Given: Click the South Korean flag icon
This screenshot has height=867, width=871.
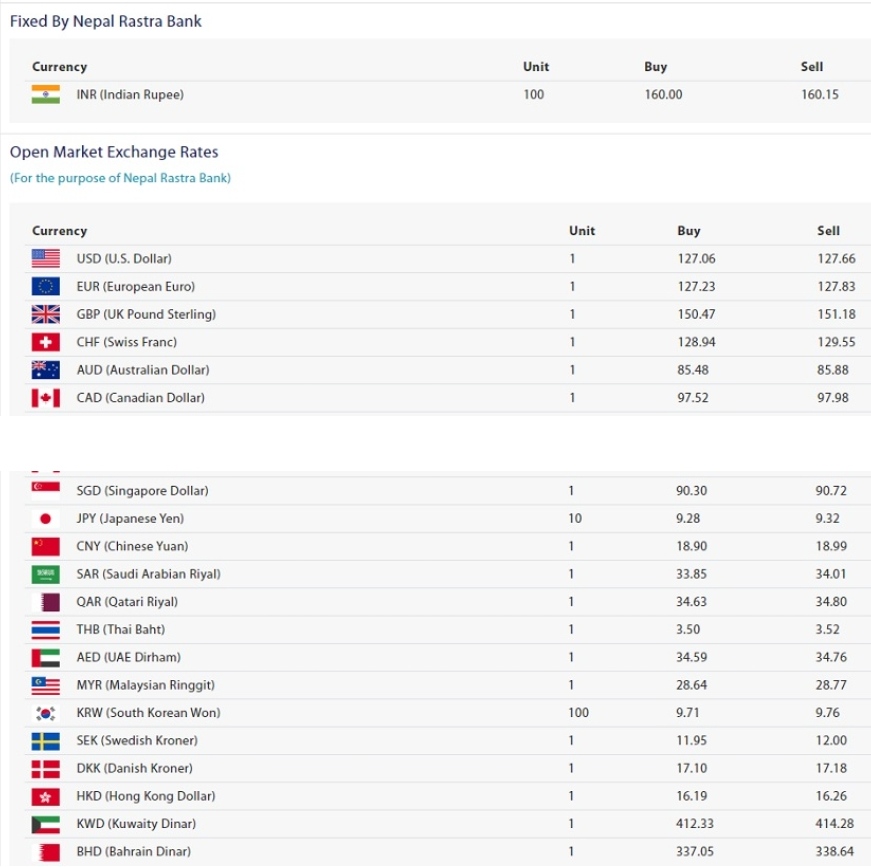Looking at the screenshot, I should click(46, 713).
